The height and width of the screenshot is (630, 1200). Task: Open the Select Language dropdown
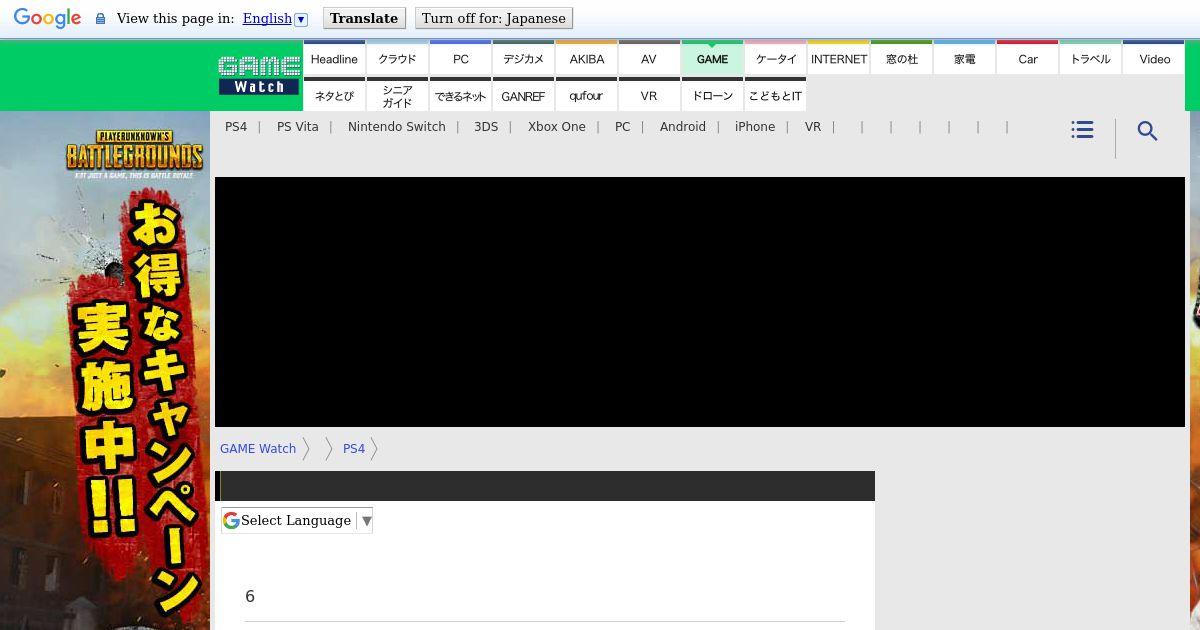pyautogui.click(x=297, y=520)
